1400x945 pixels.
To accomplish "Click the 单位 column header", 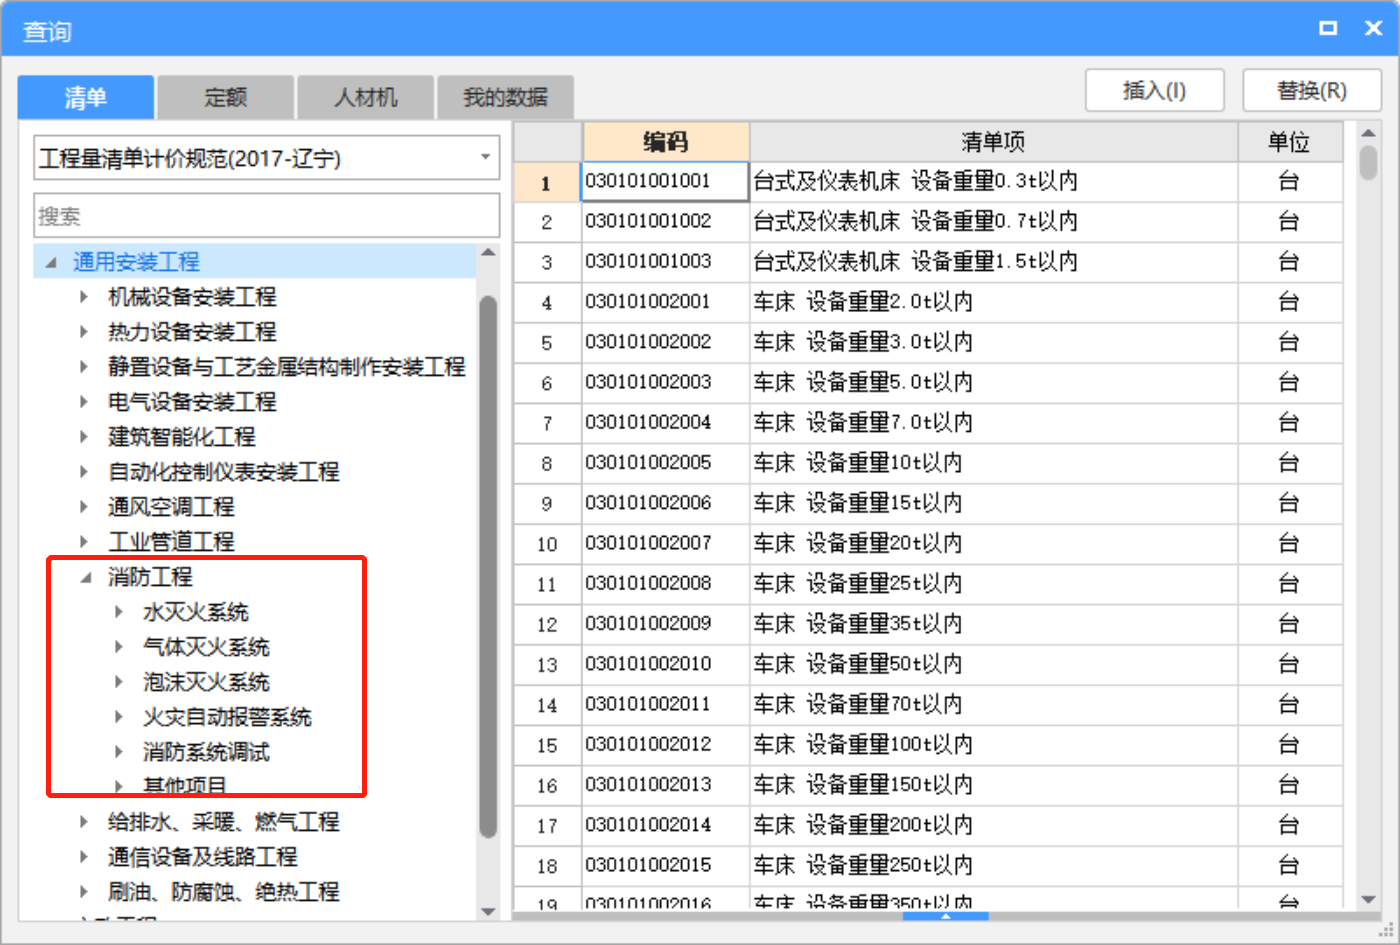I will 1290,142.
